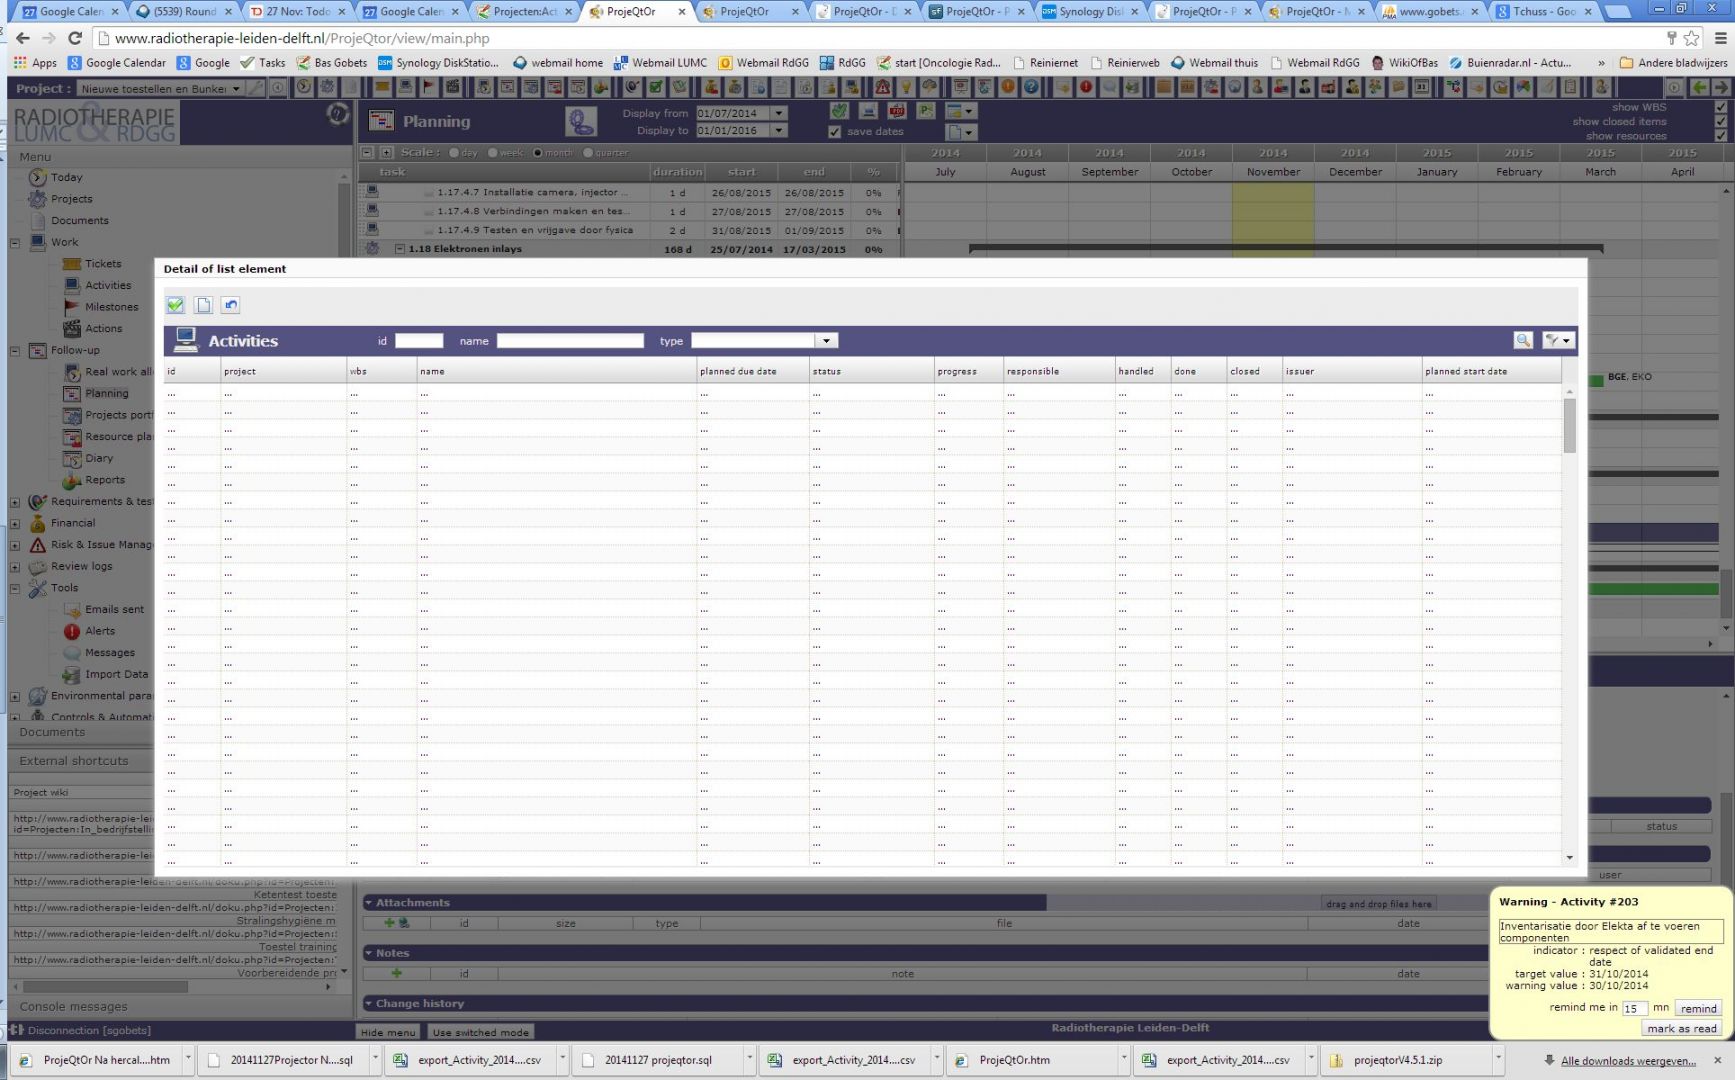The height and width of the screenshot is (1080, 1735).
Task: Click the mark as read button
Action: coord(1682,1028)
